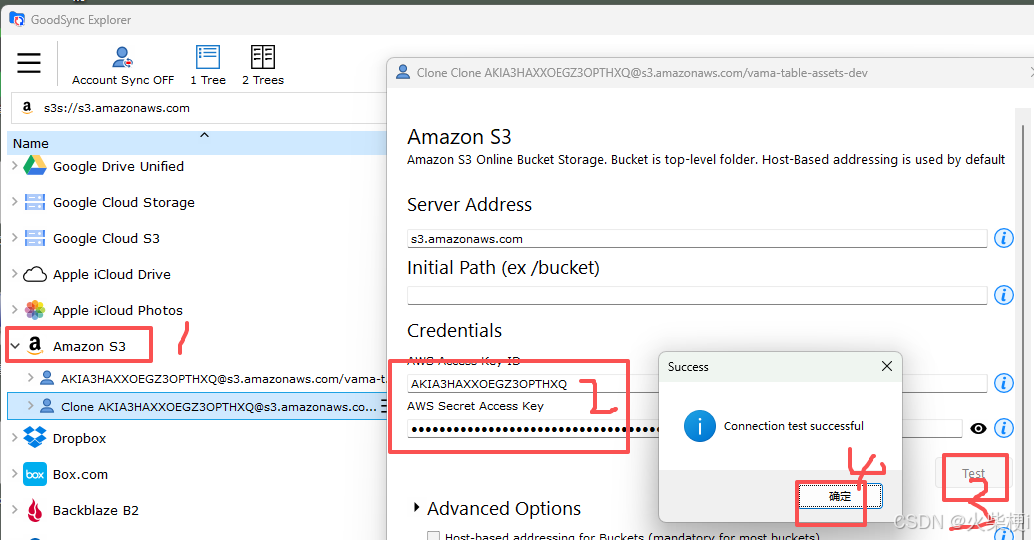Click user icon of AKIA3HAXXOEGZ3OPTHXQ vama-t row
The image size is (1034, 540).
click(47, 378)
